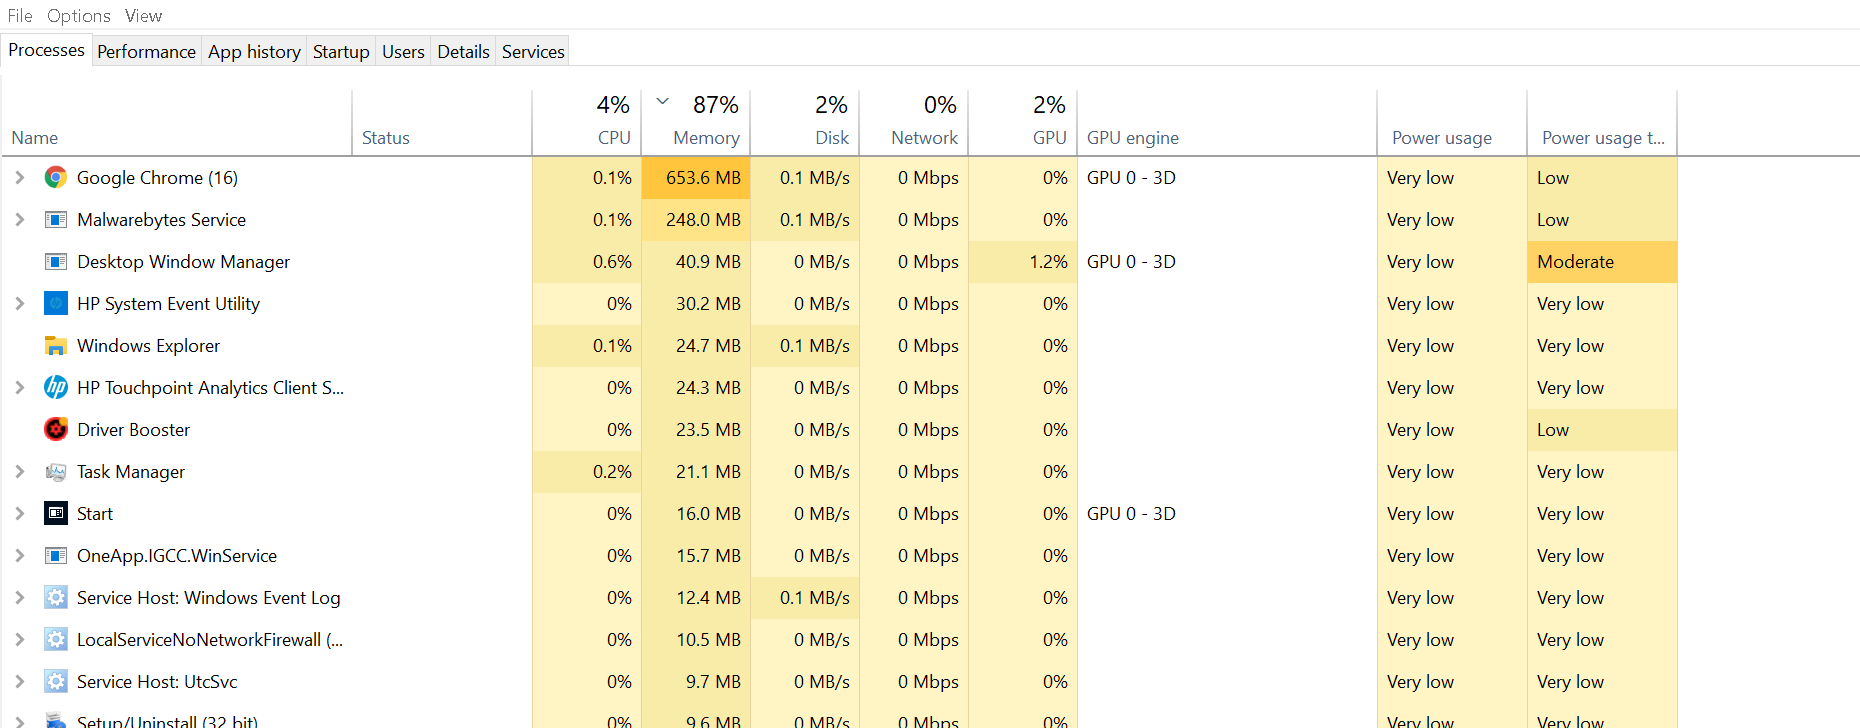Sort by Memory column header
Image resolution: width=1860 pixels, height=728 pixels.
(x=696, y=123)
